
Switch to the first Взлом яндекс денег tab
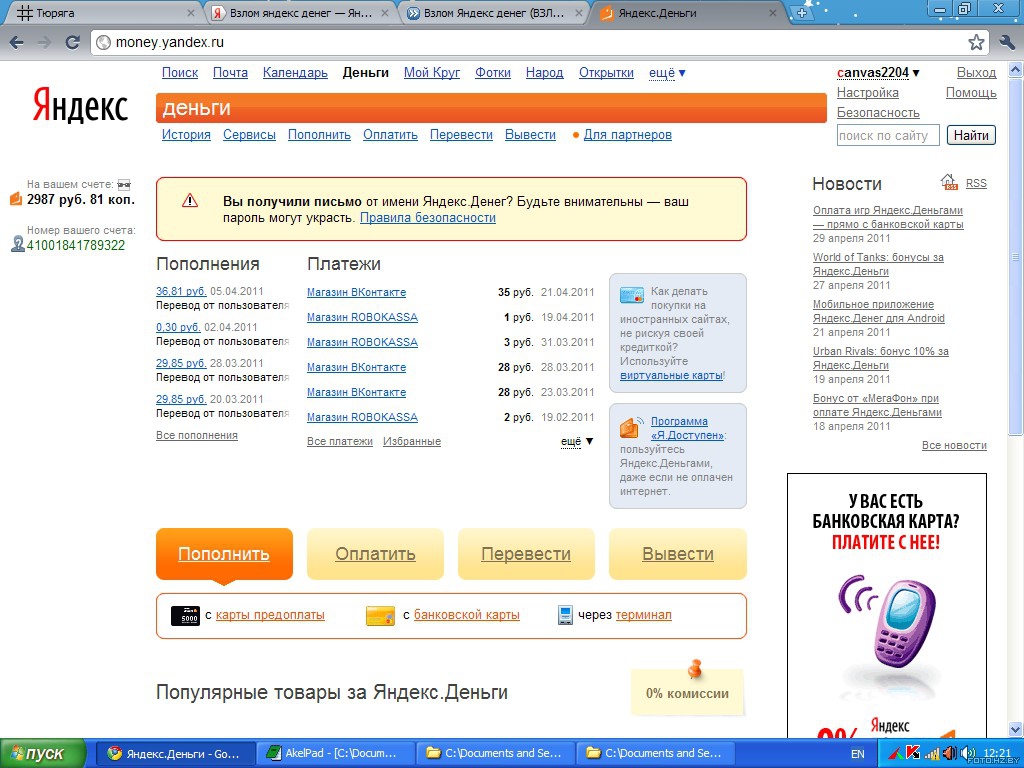point(300,12)
